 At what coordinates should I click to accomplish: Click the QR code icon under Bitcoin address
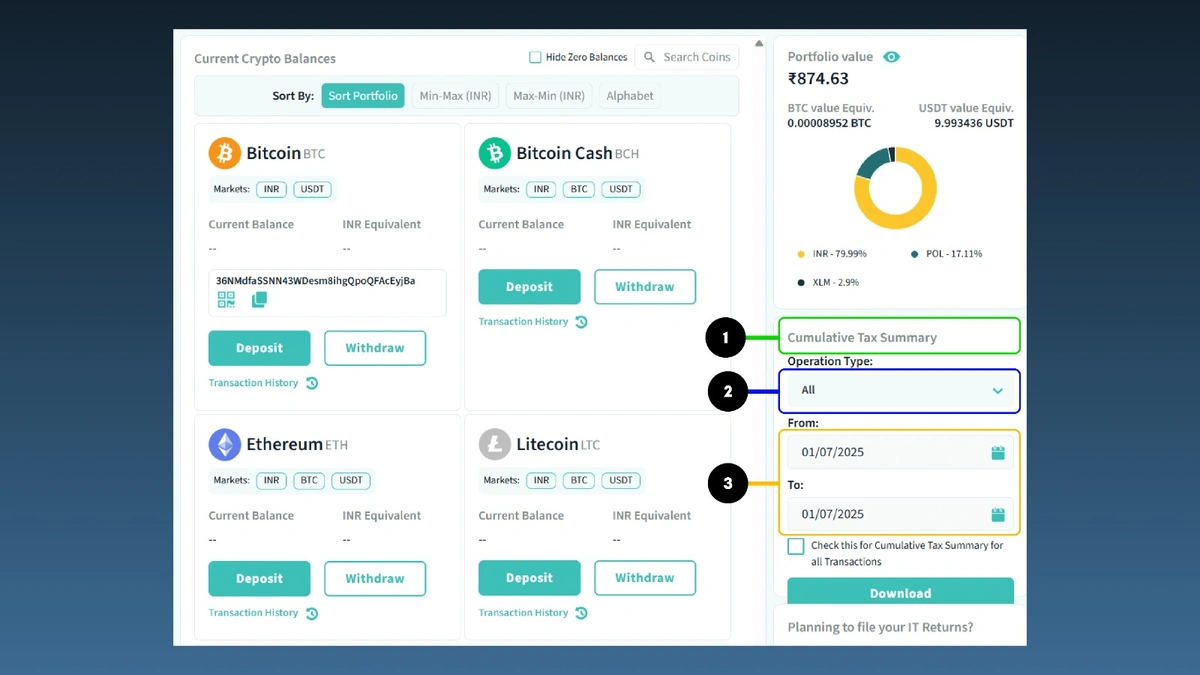point(226,299)
